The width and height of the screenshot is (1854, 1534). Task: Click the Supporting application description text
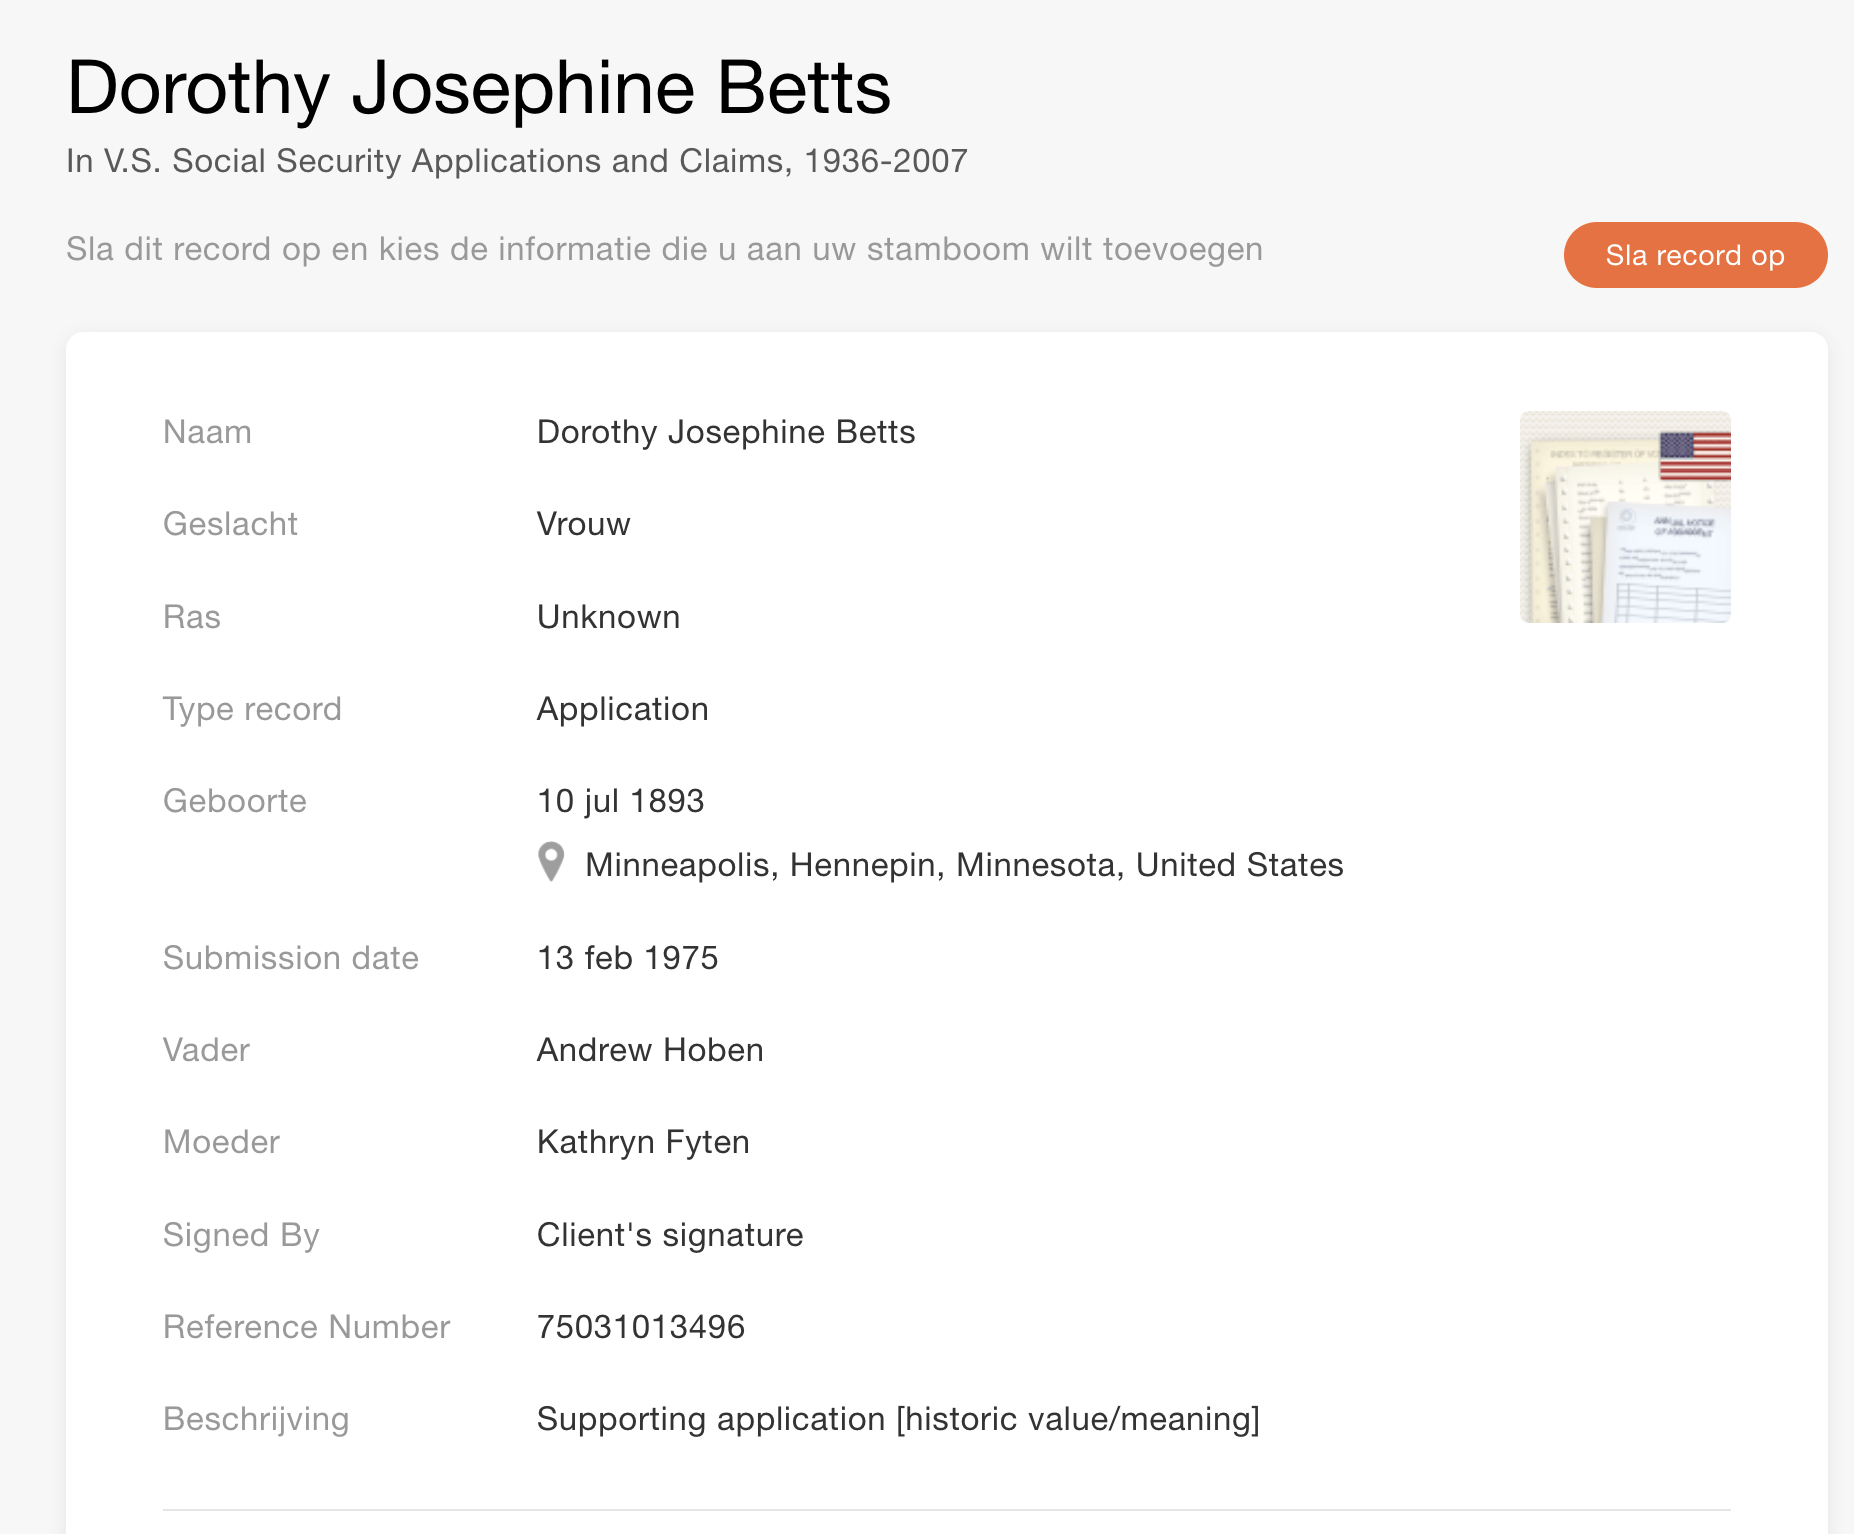[x=897, y=1419]
